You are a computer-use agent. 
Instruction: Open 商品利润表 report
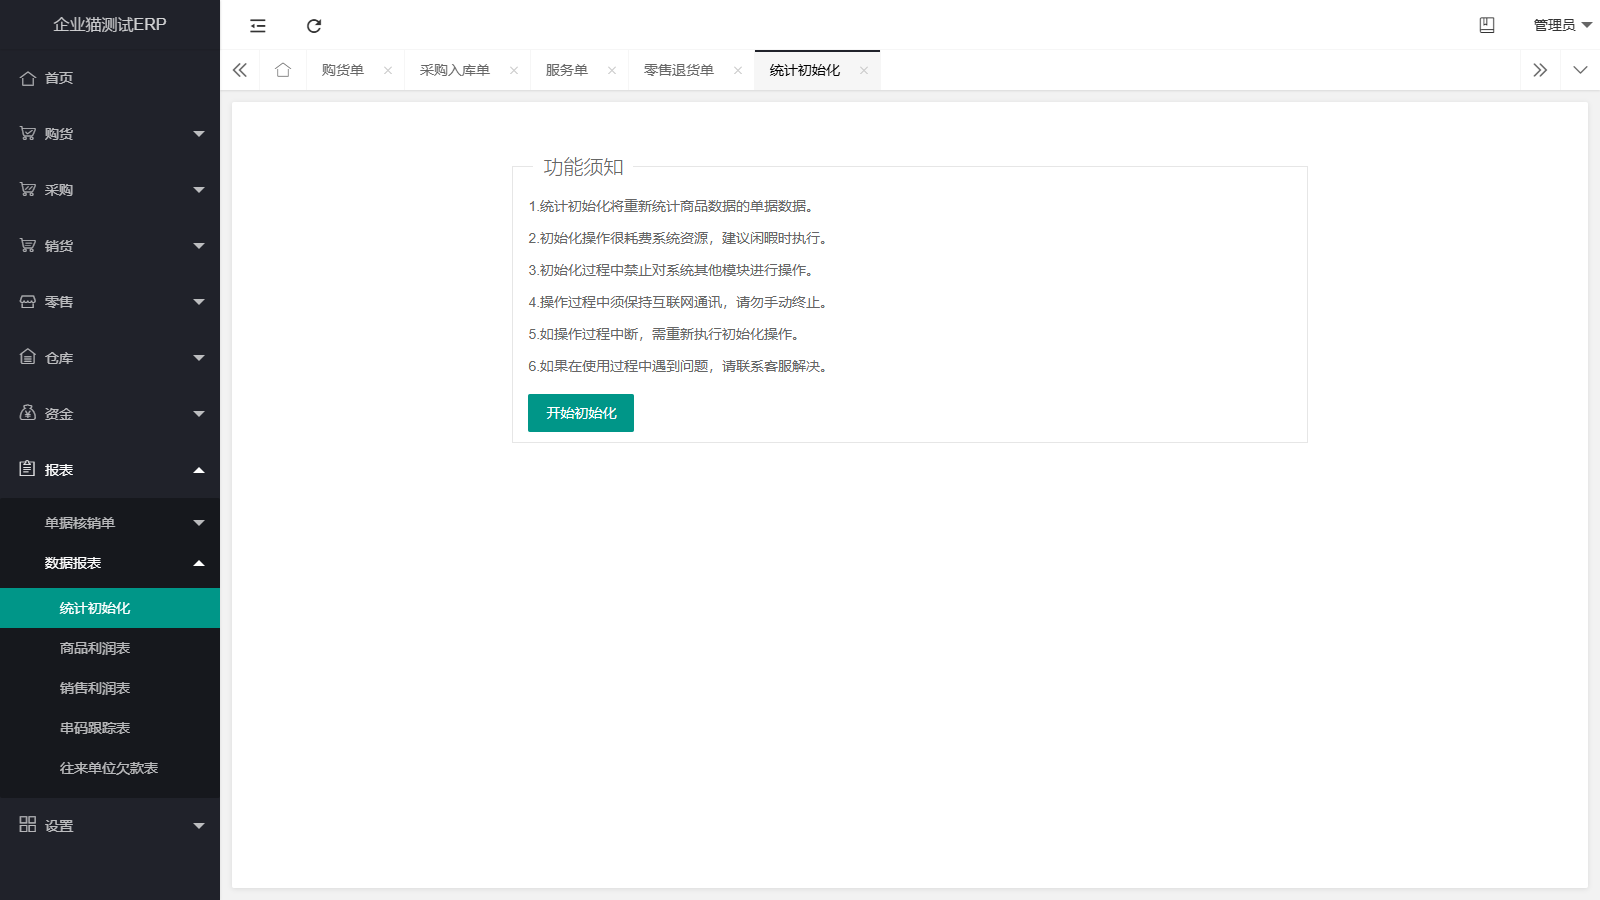pyautogui.click(x=95, y=648)
